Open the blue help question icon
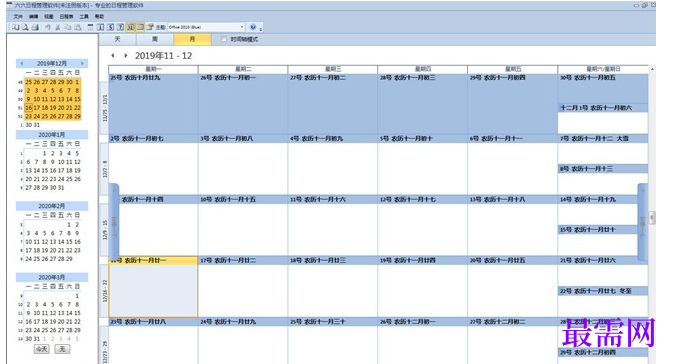The width and height of the screenshot is (674, 364). (253, 27)
